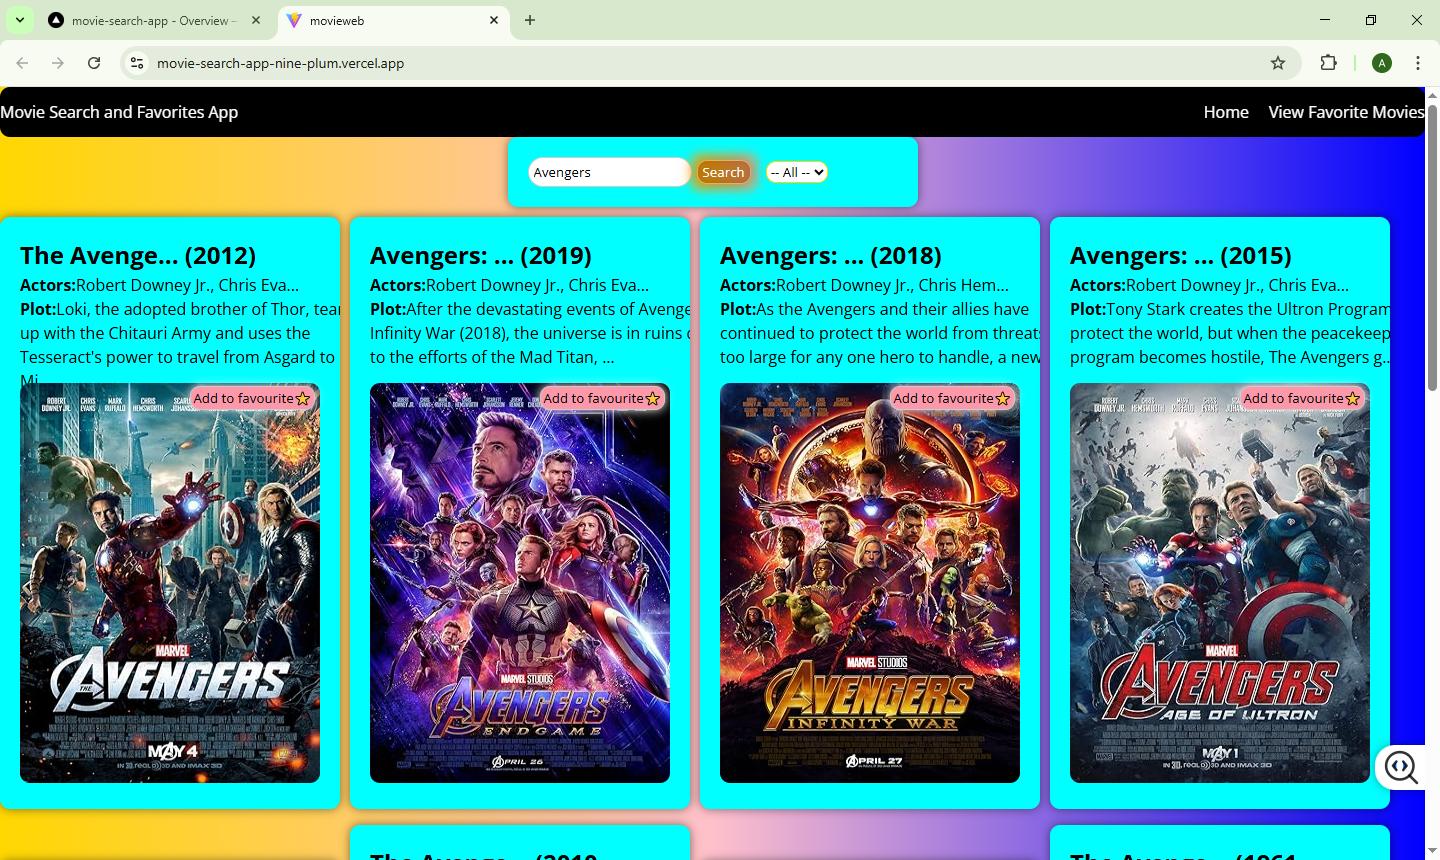This screenshot has width=1440, height=860.
Task: Click actors line of 2018 movie card
Action: (865, 285)
